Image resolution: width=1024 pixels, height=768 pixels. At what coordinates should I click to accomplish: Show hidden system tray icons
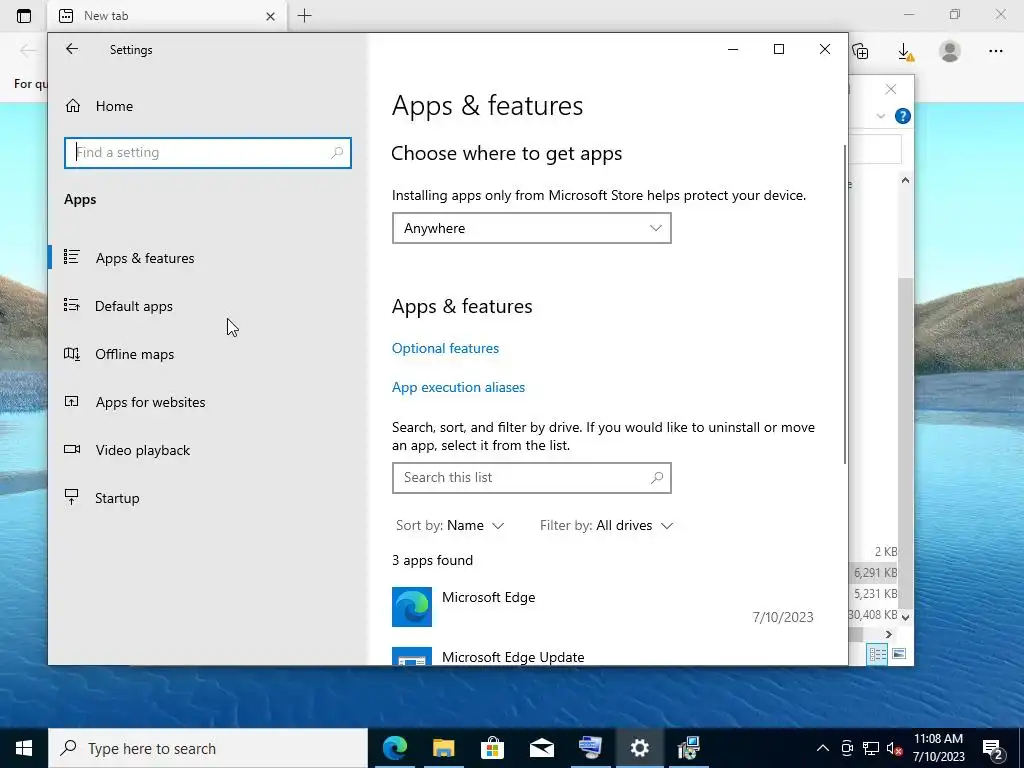tap(823, 748)
